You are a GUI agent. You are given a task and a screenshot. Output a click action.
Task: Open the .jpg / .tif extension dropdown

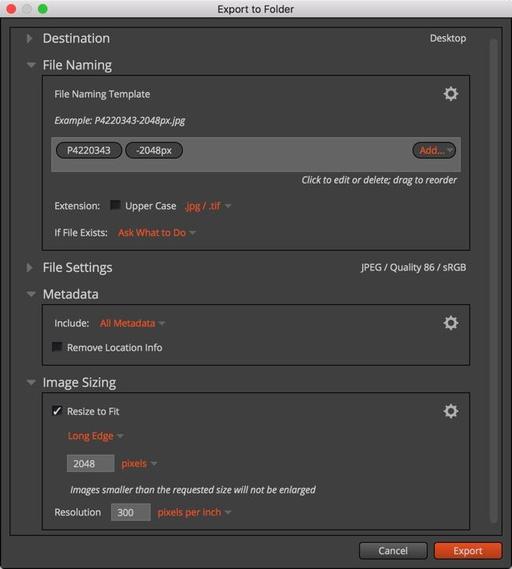coord(208,206)
